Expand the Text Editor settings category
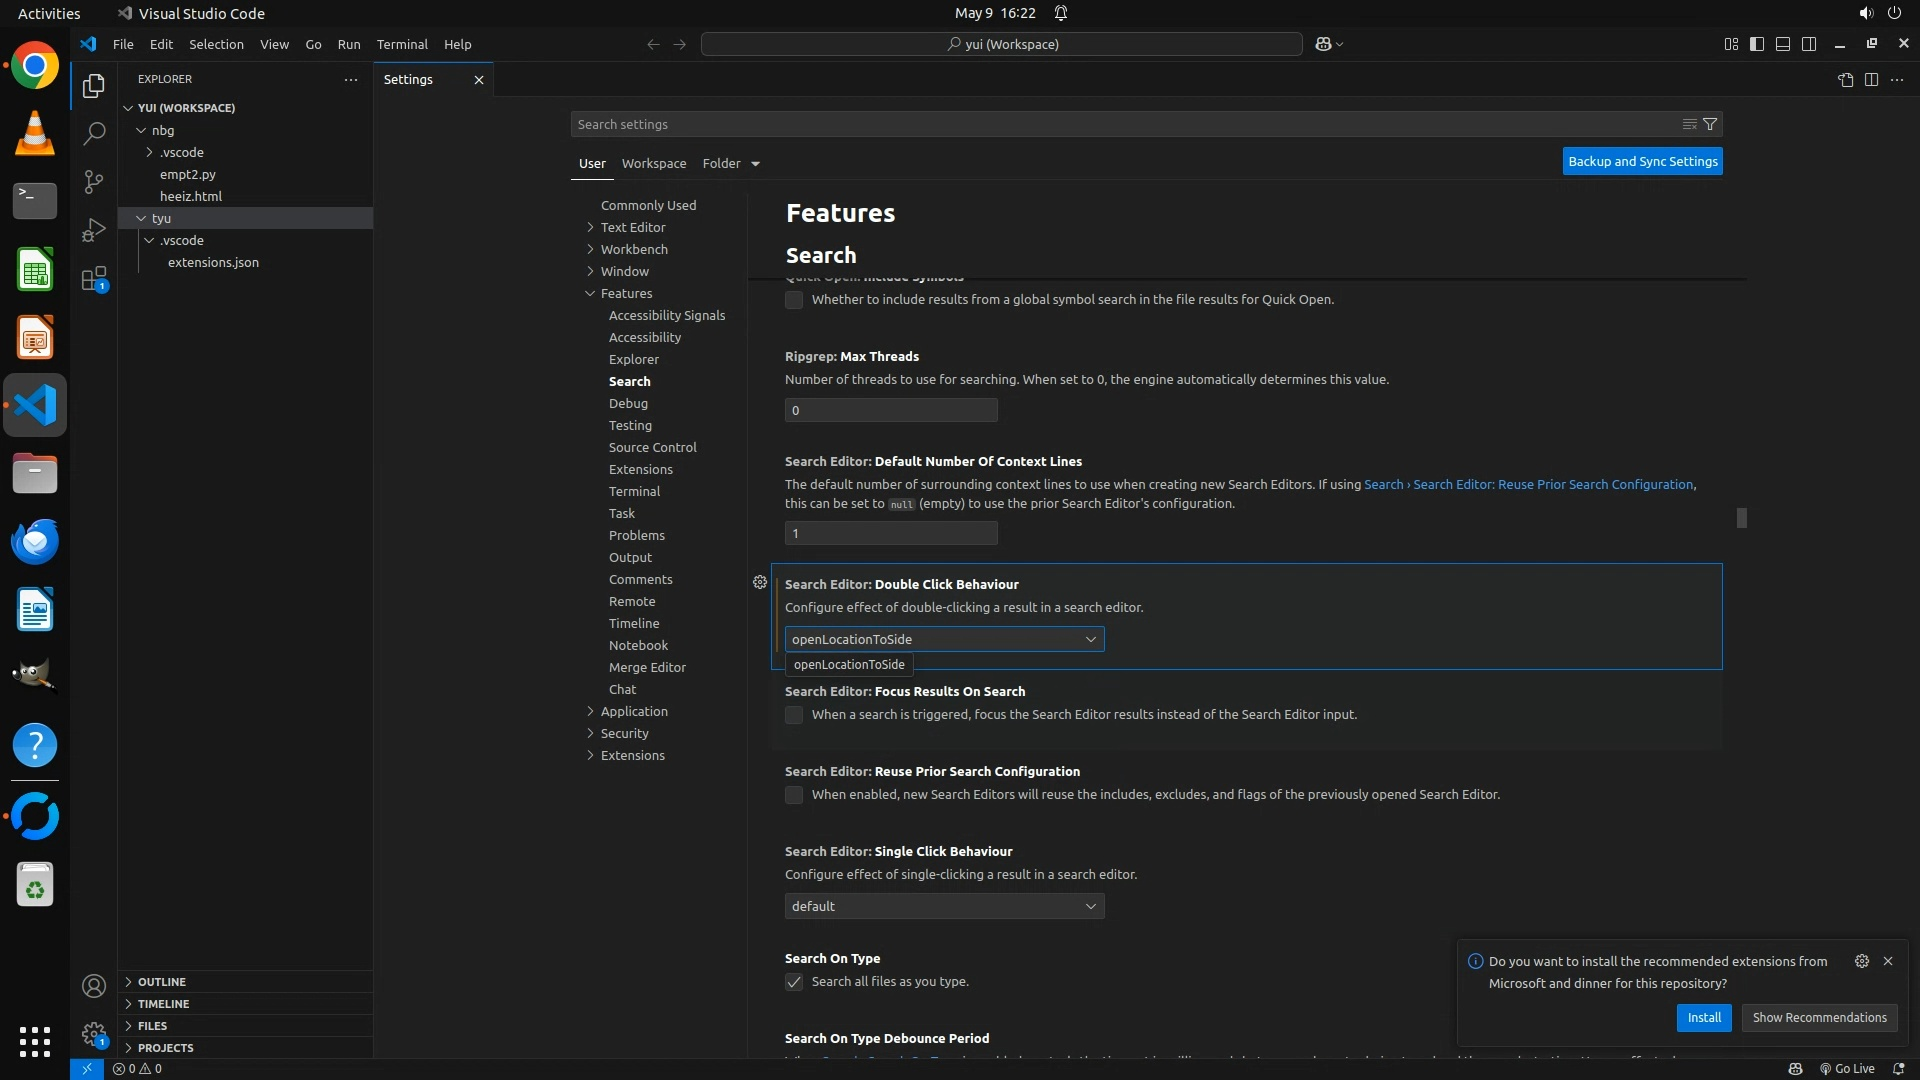The image size is (1920, 1080). (632, 227)
